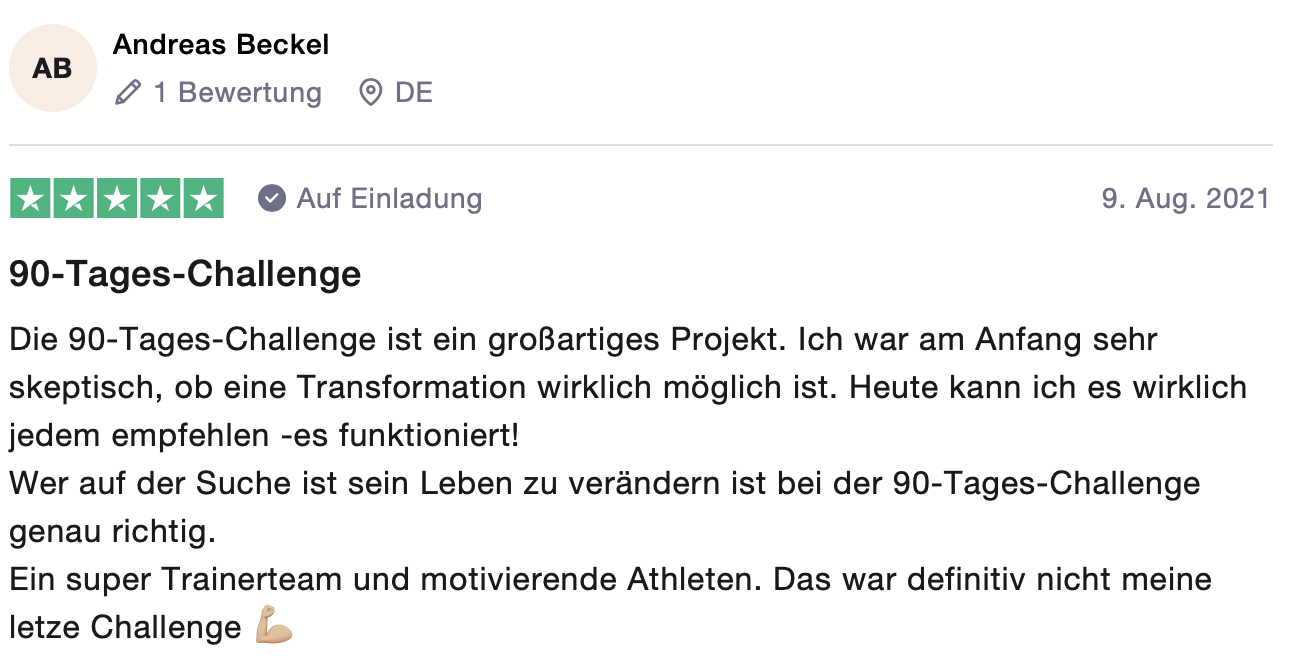Screen dimensions: 1296x660
Task: Click the review date 9. Aug. 2021
Action: coord(1186,198)
